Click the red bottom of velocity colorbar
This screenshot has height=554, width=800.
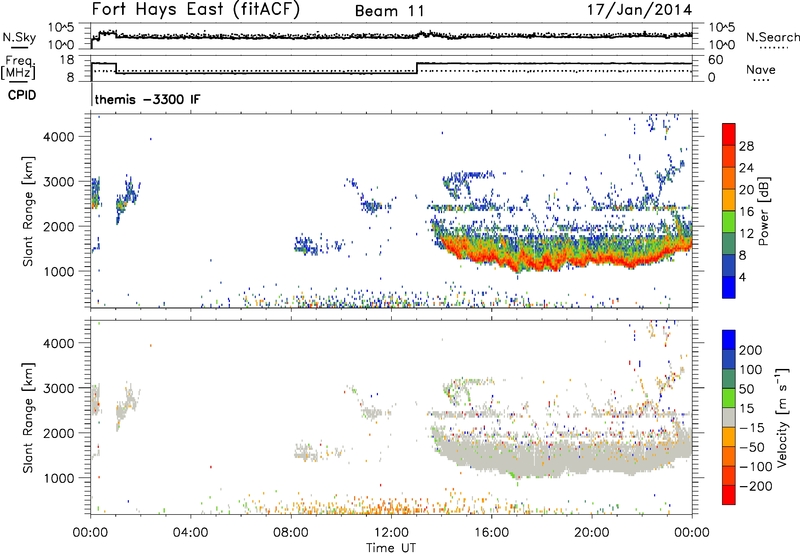tap(729, 495)
